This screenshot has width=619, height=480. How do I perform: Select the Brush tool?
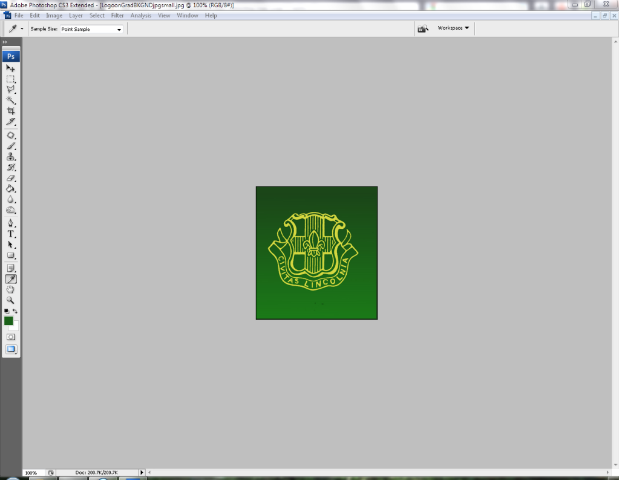11,146
